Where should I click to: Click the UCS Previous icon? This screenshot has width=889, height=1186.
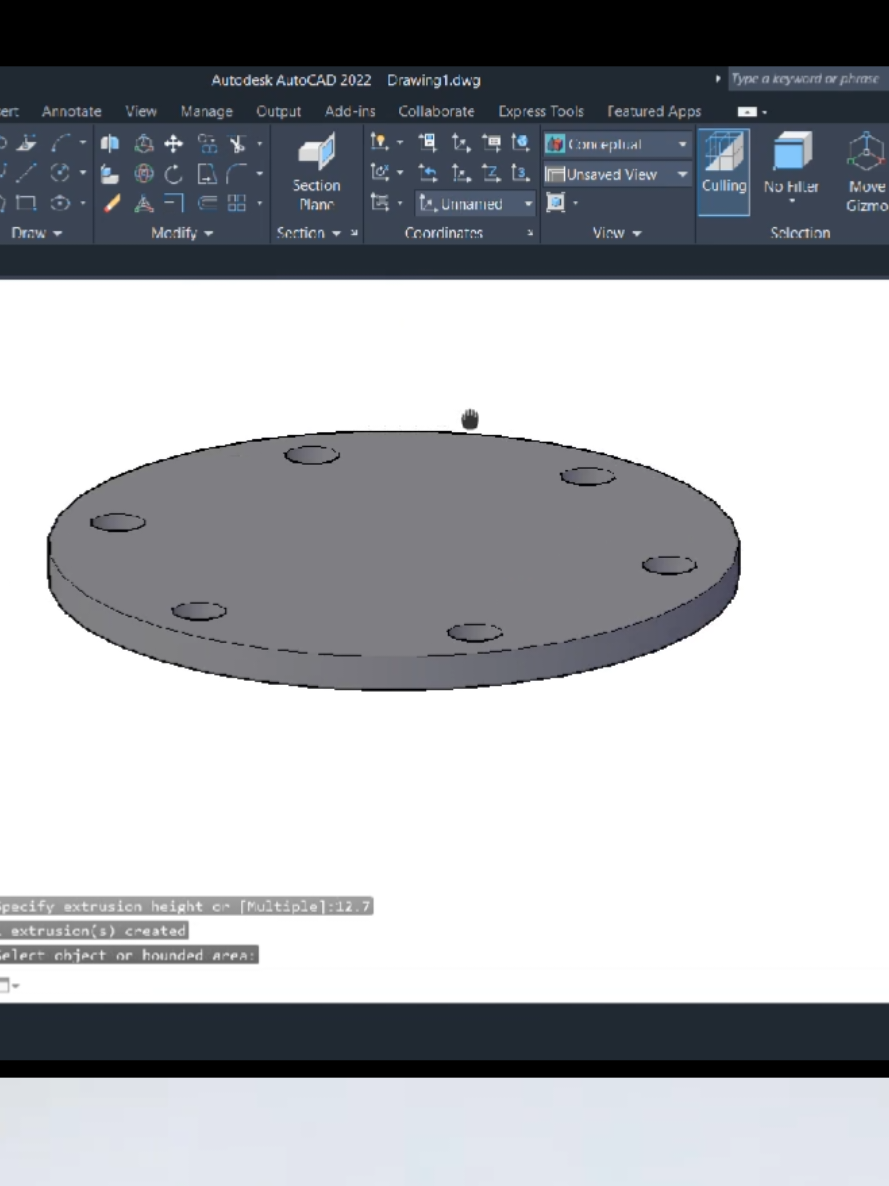click(x=427, y=173)
